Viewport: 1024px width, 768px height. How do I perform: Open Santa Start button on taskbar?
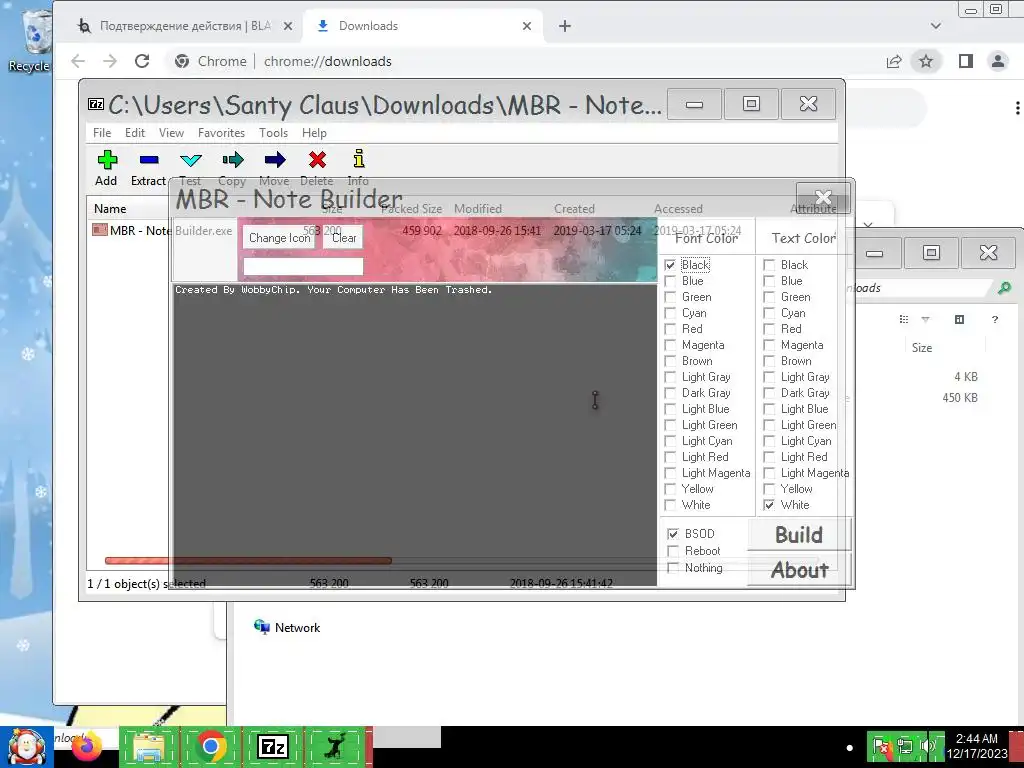click(27, 746)
